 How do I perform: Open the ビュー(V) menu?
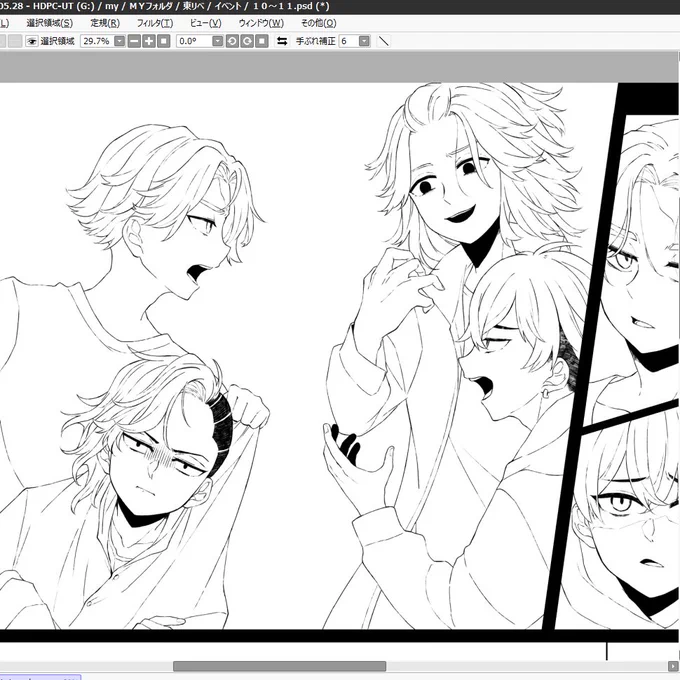206,23
